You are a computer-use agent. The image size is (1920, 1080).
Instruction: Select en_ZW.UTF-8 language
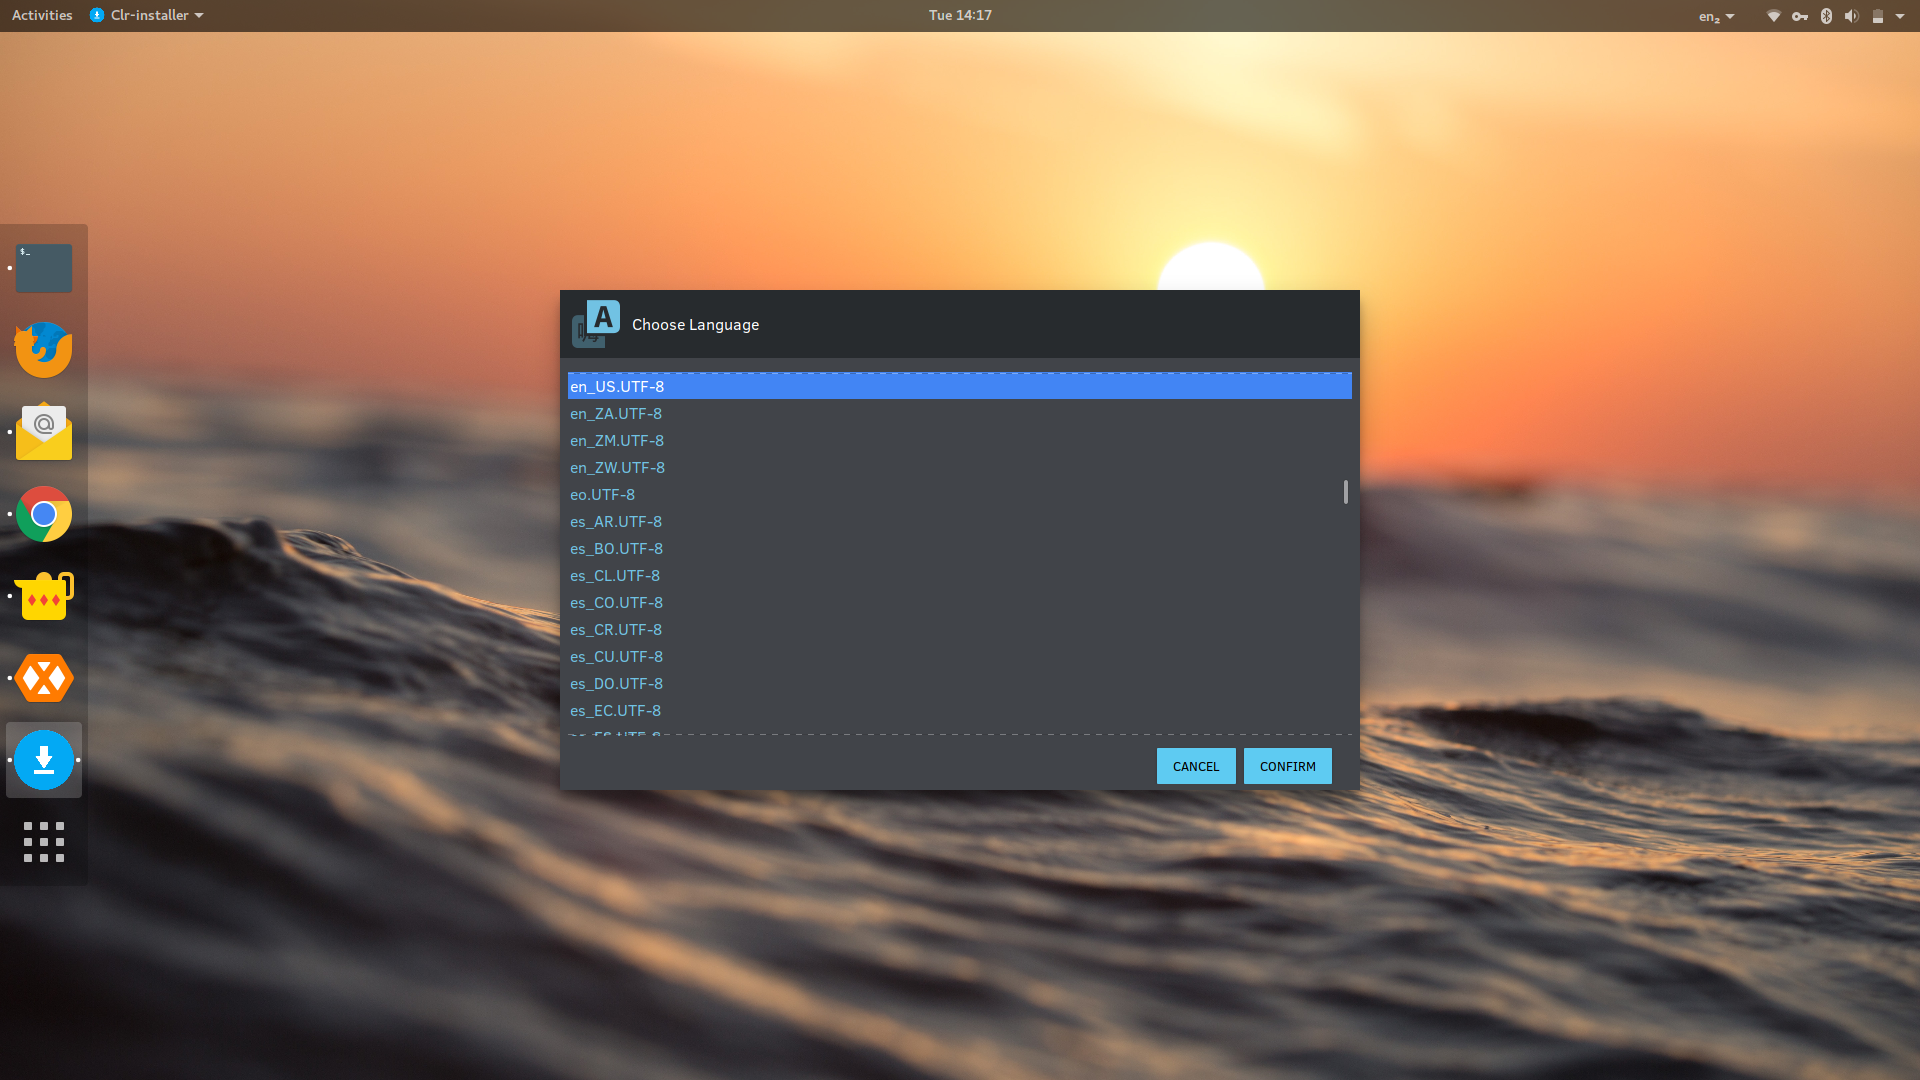(960, 467)
